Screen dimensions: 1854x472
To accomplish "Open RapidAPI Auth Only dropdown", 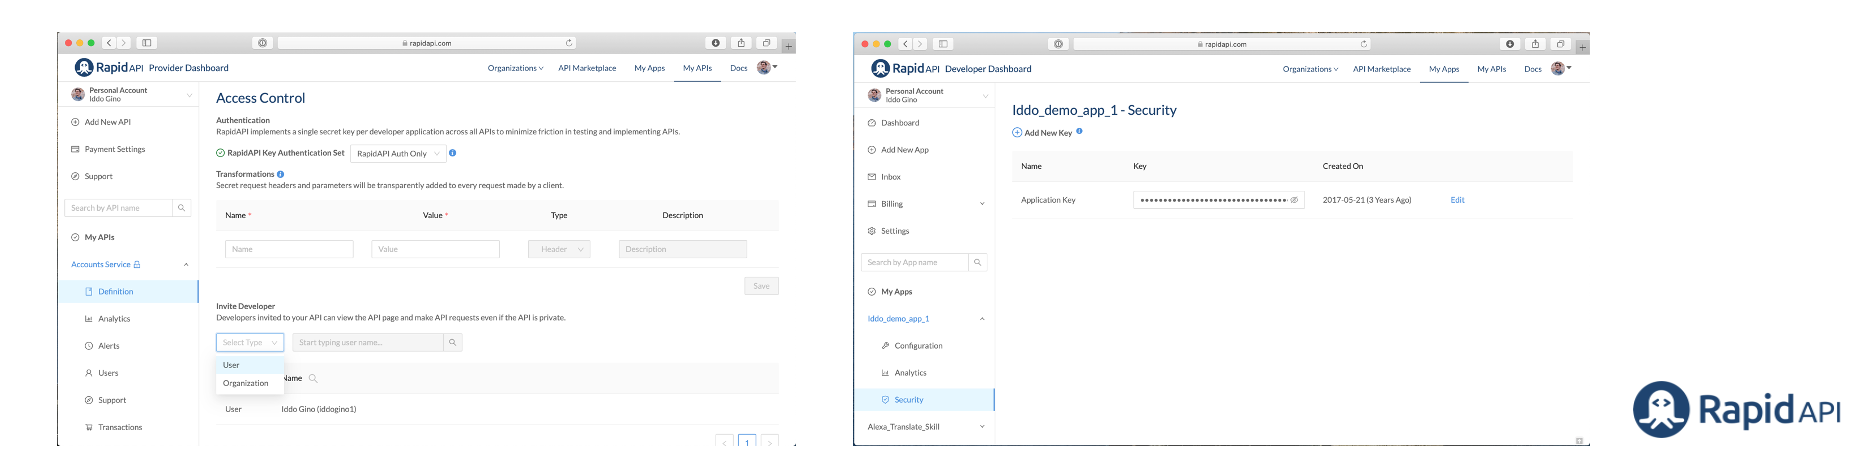I will 397,153.
